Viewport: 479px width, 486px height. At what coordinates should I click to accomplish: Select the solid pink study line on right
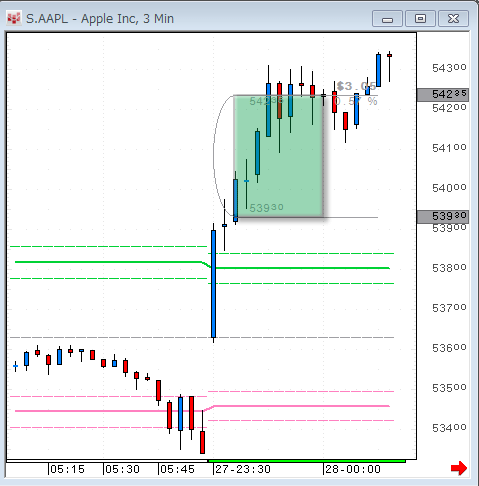302,406
